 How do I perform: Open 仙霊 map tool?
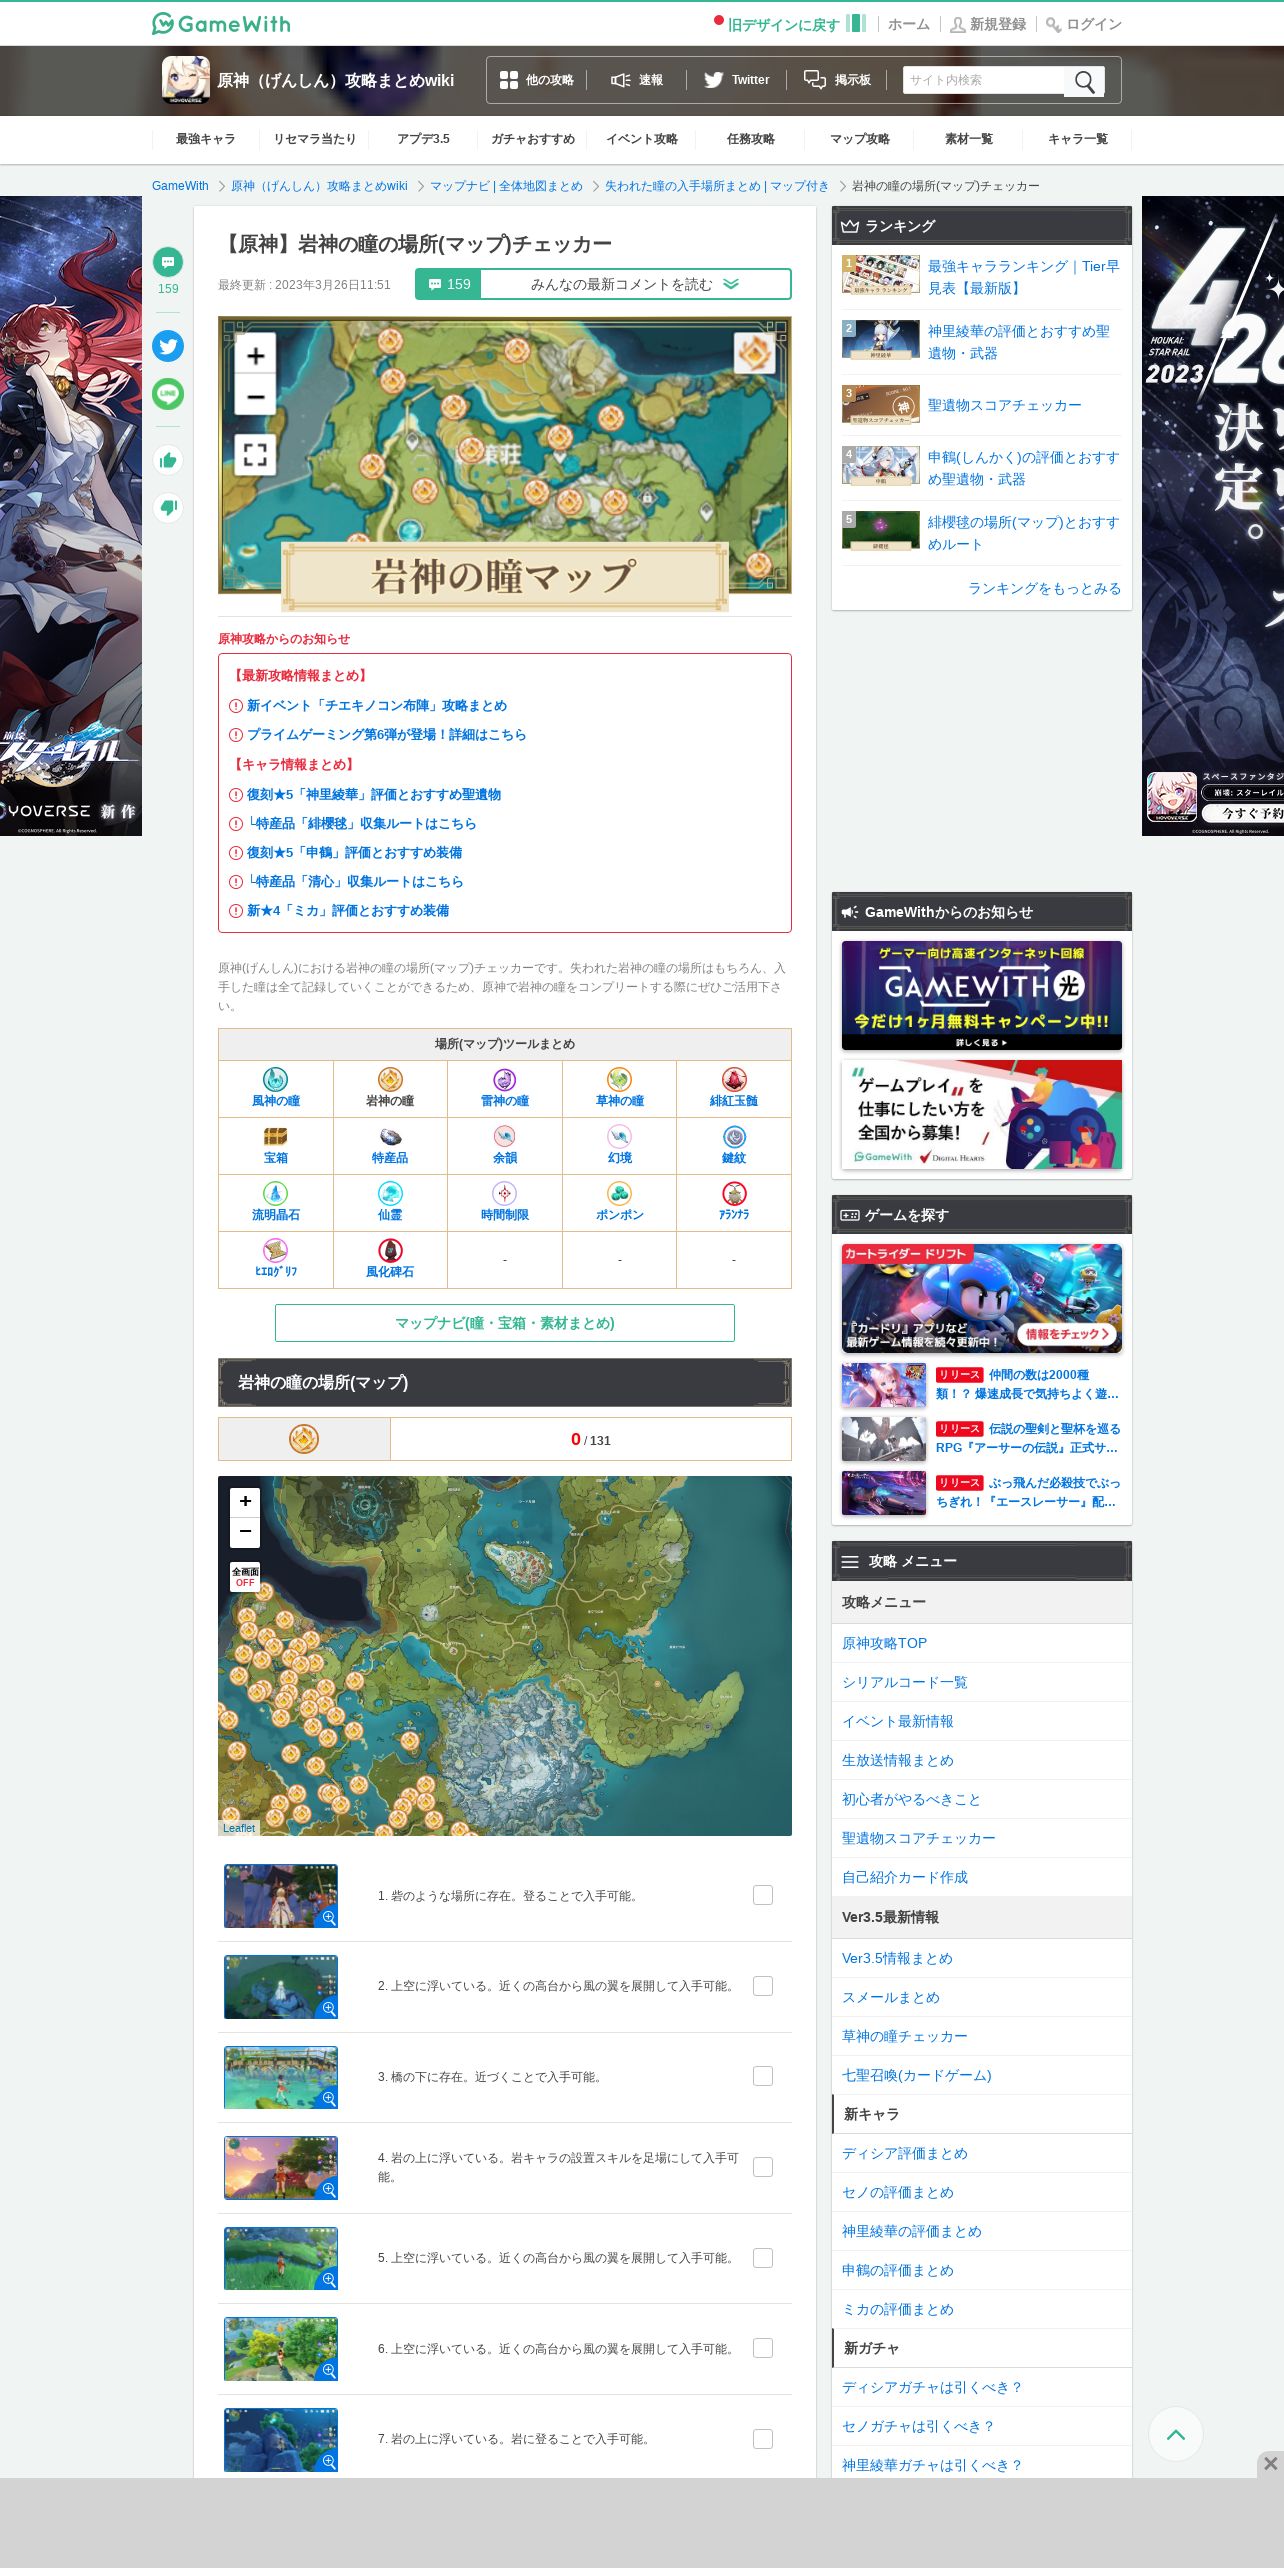[x=390, y=1202]
